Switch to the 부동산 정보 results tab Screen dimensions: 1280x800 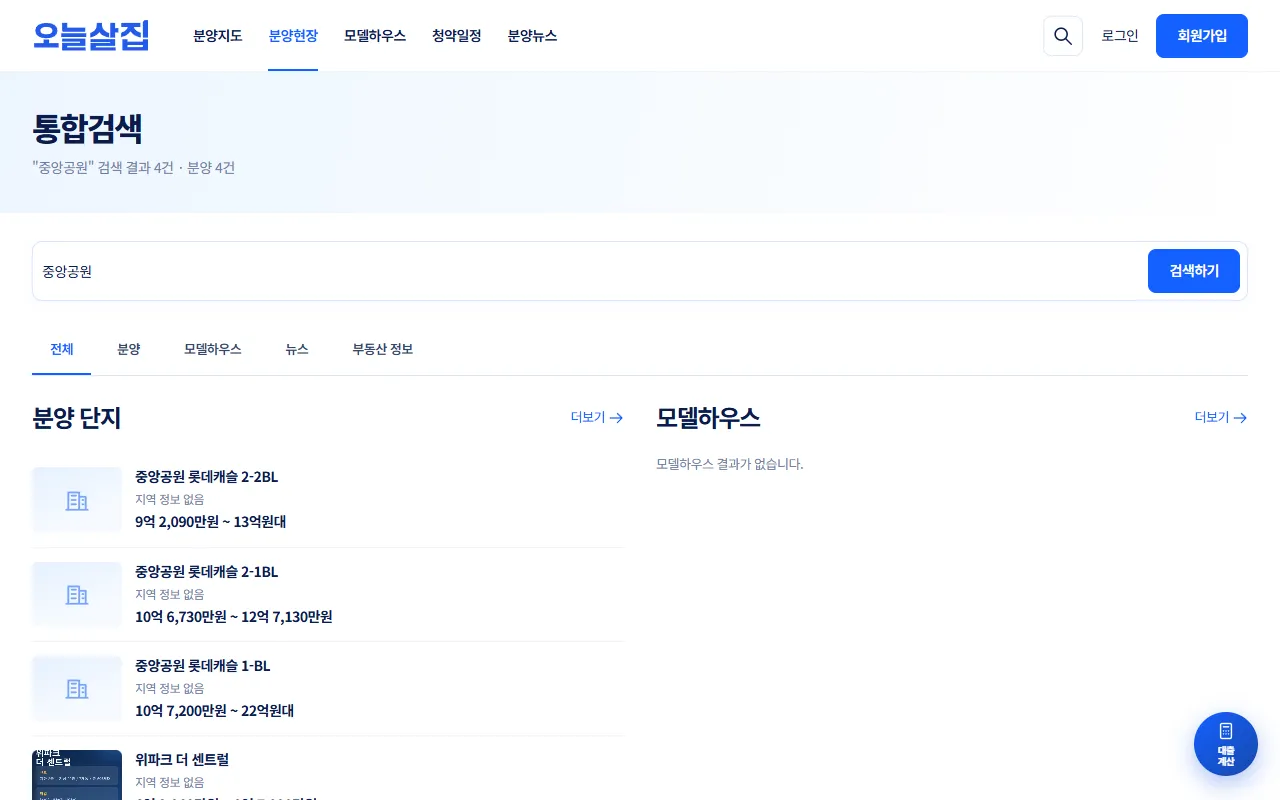coord(383,350)
